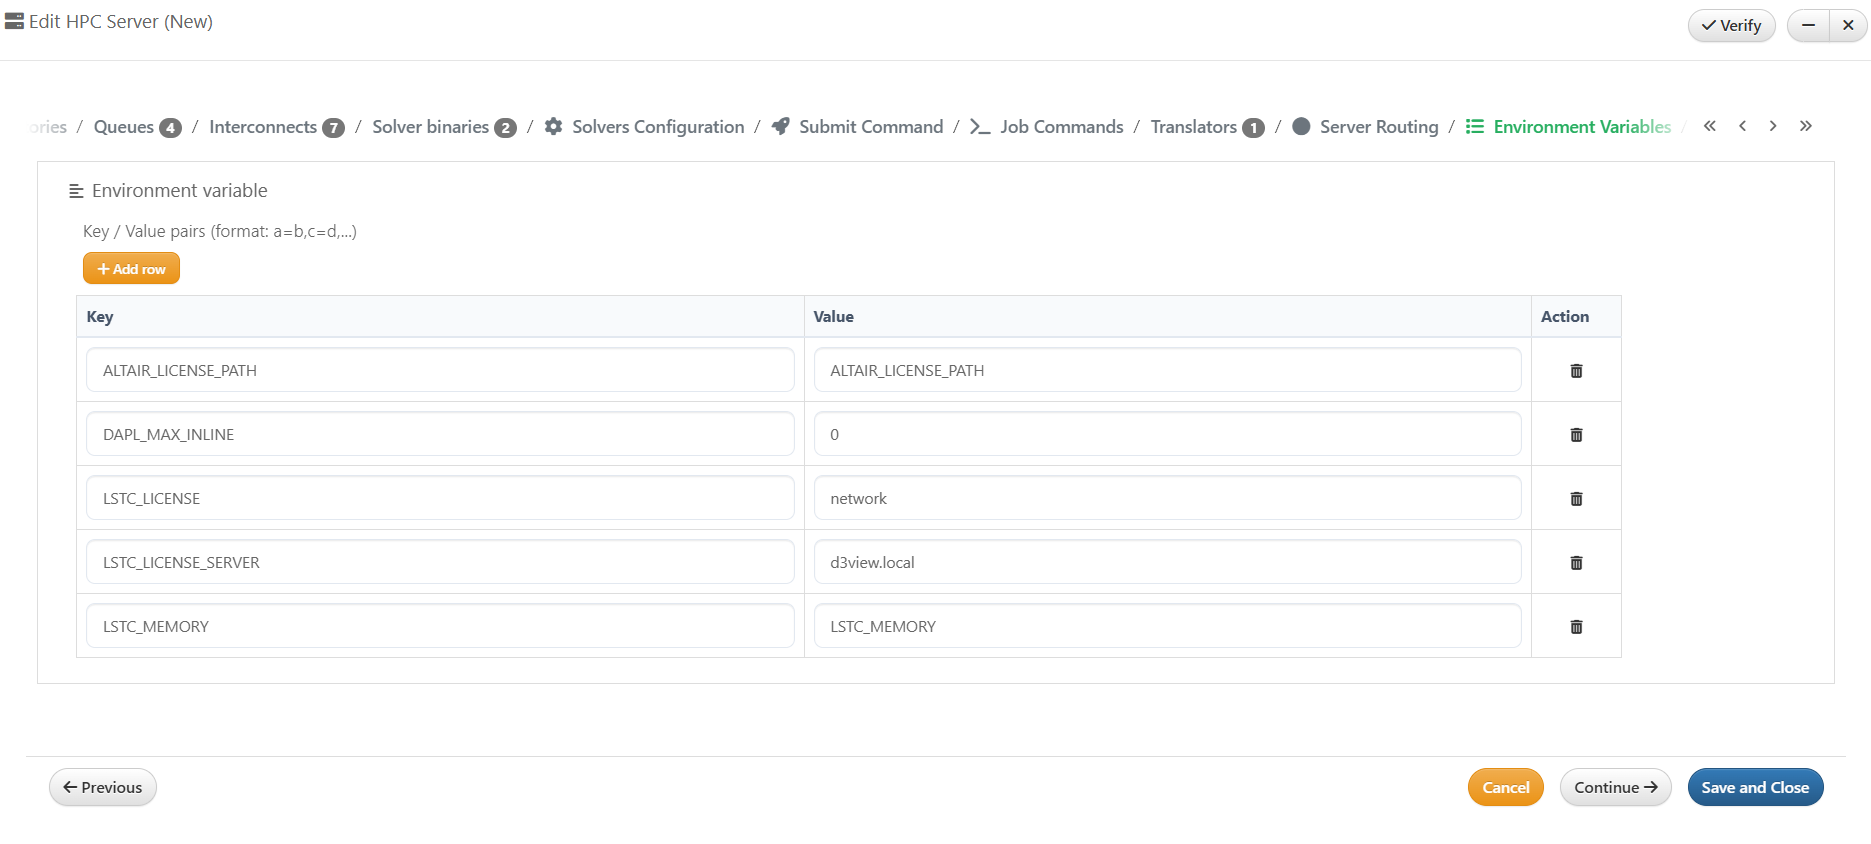Jump to first tab with double-left chevron

pos(1710,126)
